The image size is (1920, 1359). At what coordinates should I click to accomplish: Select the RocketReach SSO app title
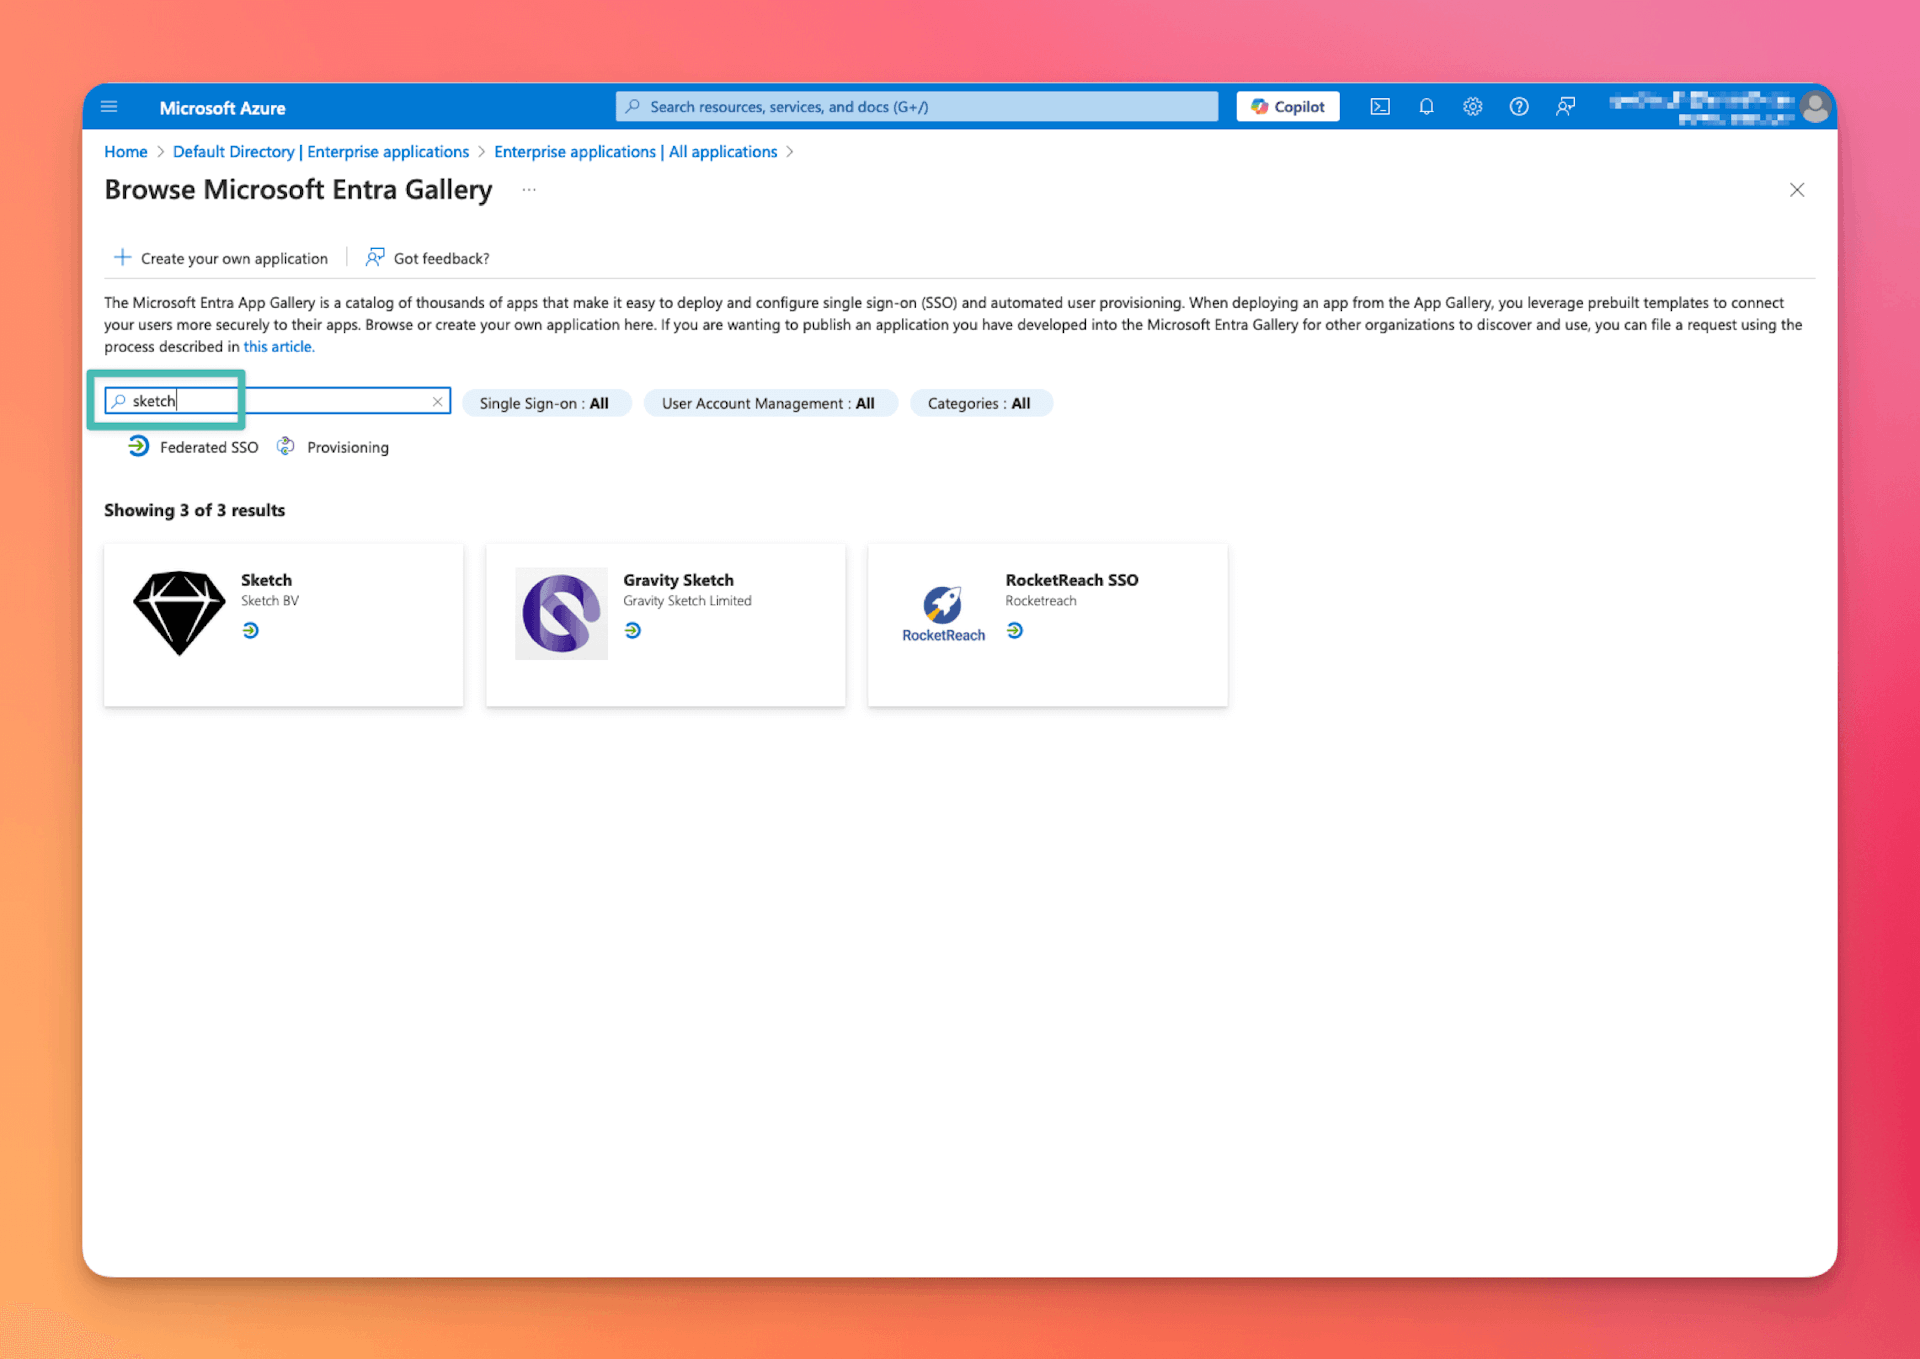tap(1071, 580)
